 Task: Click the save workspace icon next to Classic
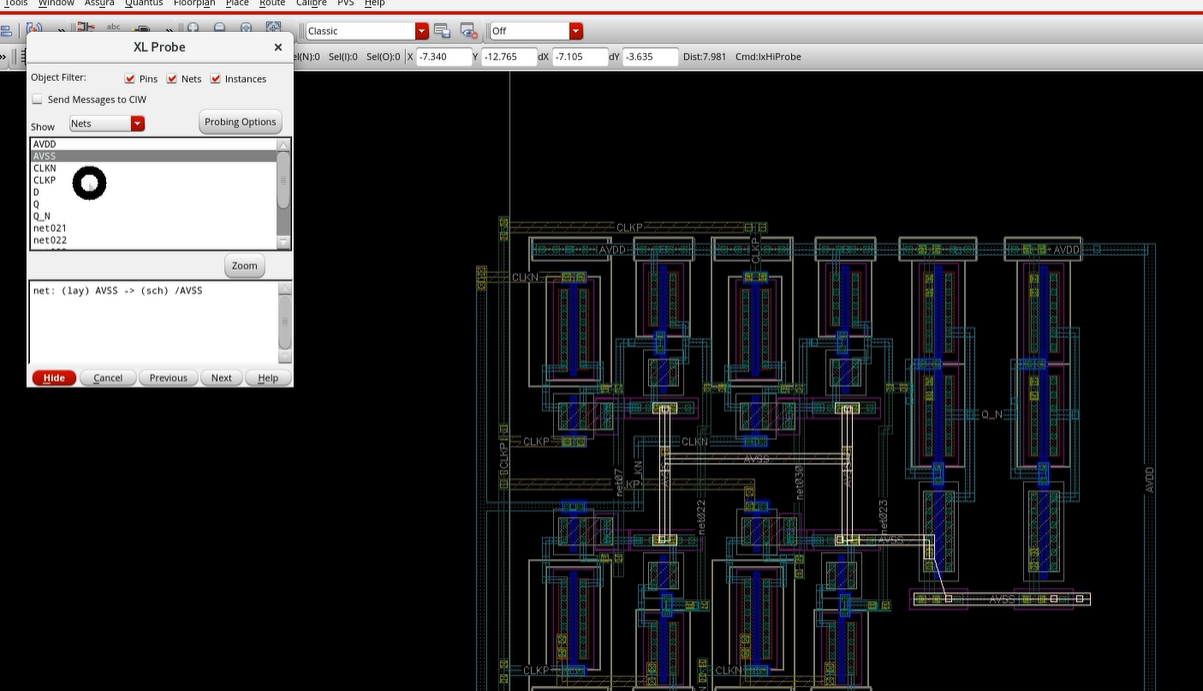point(442,31)
